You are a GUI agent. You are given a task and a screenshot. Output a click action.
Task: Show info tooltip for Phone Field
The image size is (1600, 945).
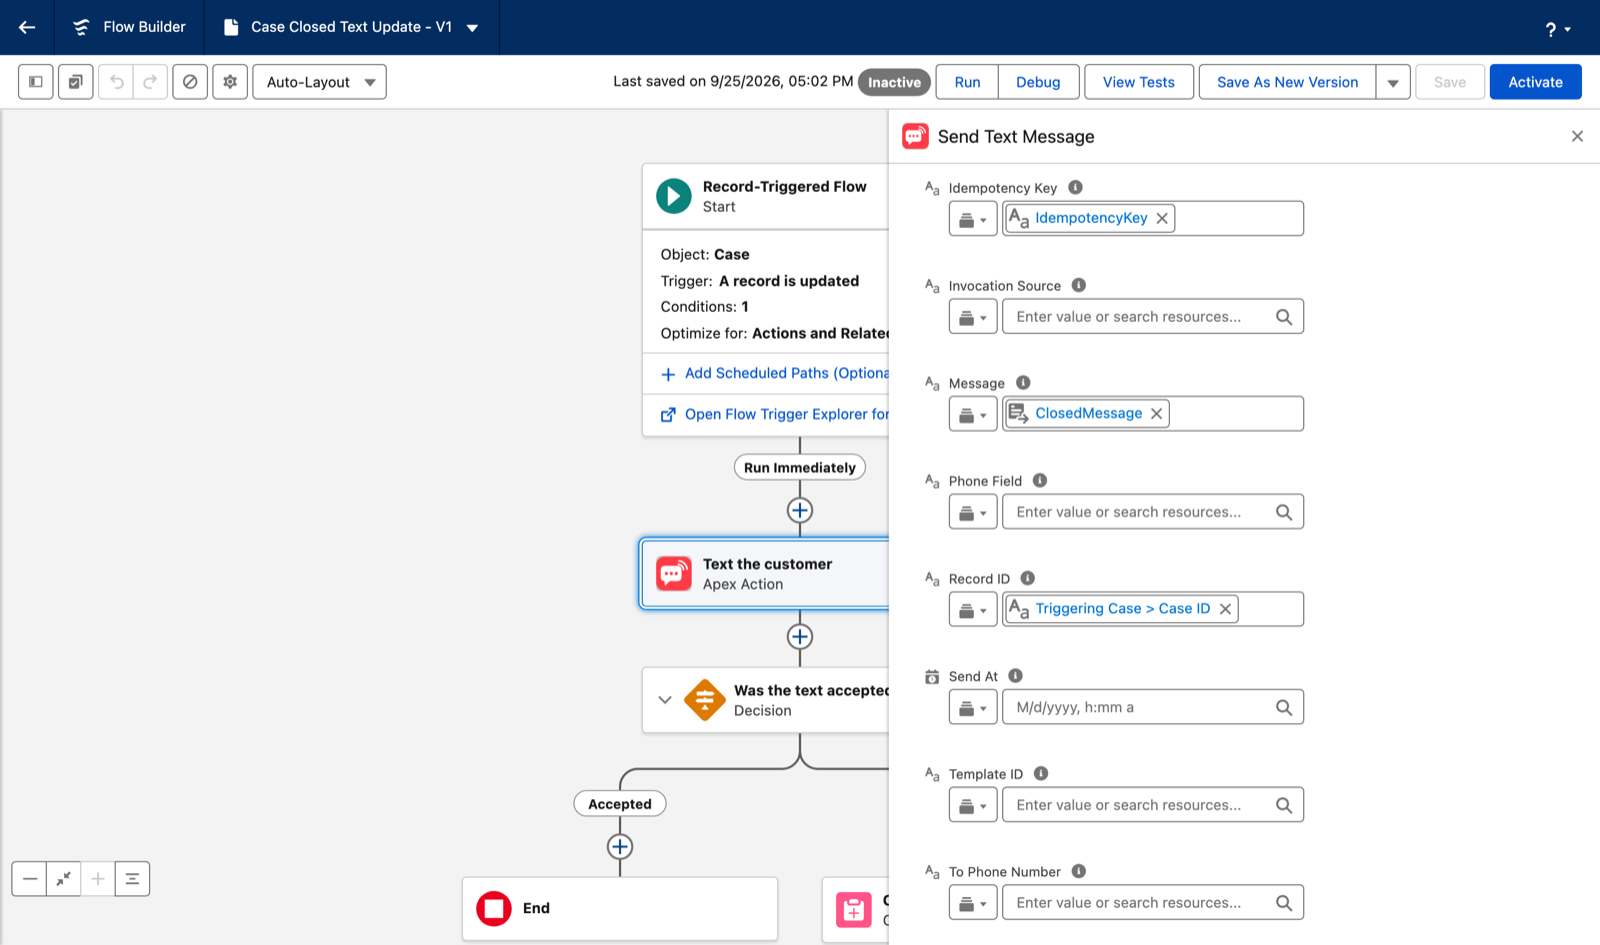tap(1040, 480)
